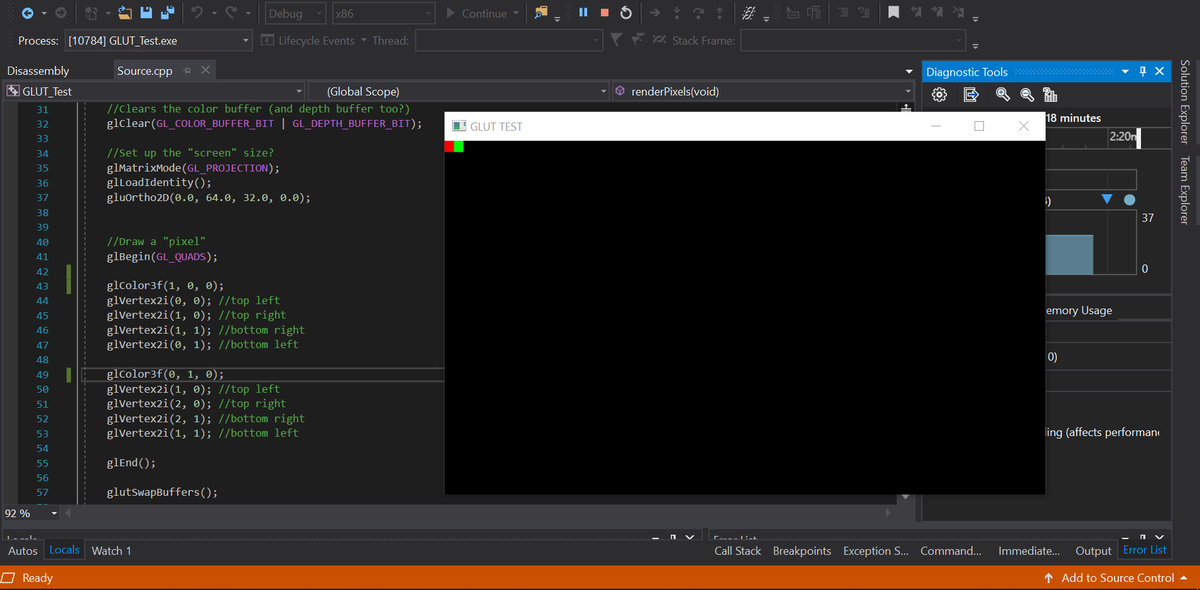1200x590 pixels.
Task: Open the Error List tab
Action: 1145,550
